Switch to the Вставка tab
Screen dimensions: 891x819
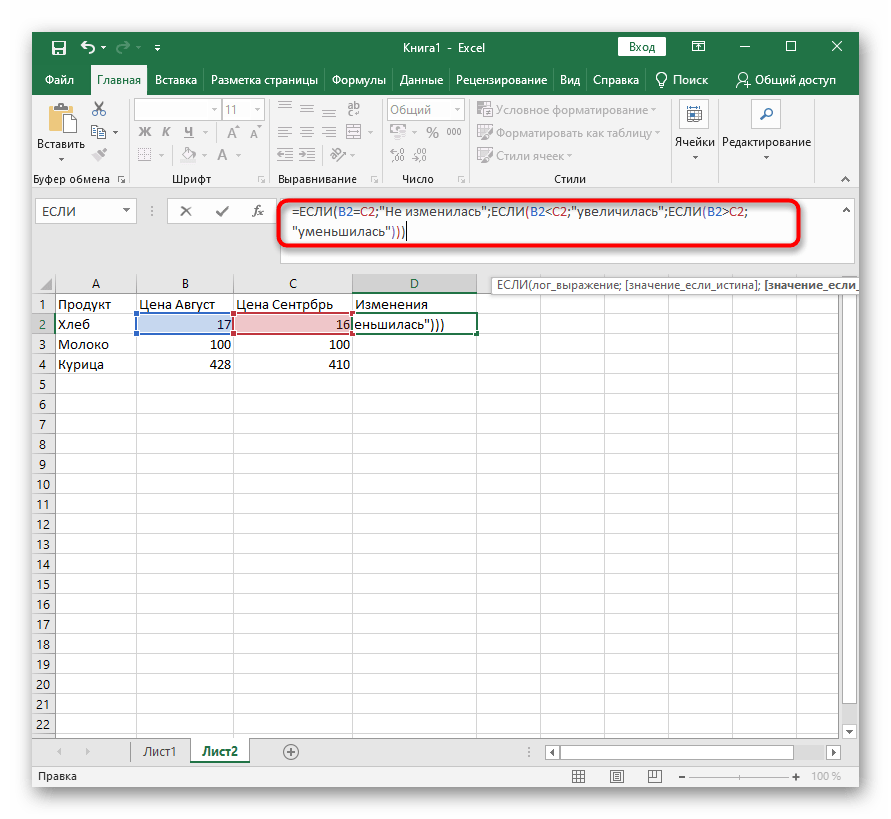click(176, 80)
